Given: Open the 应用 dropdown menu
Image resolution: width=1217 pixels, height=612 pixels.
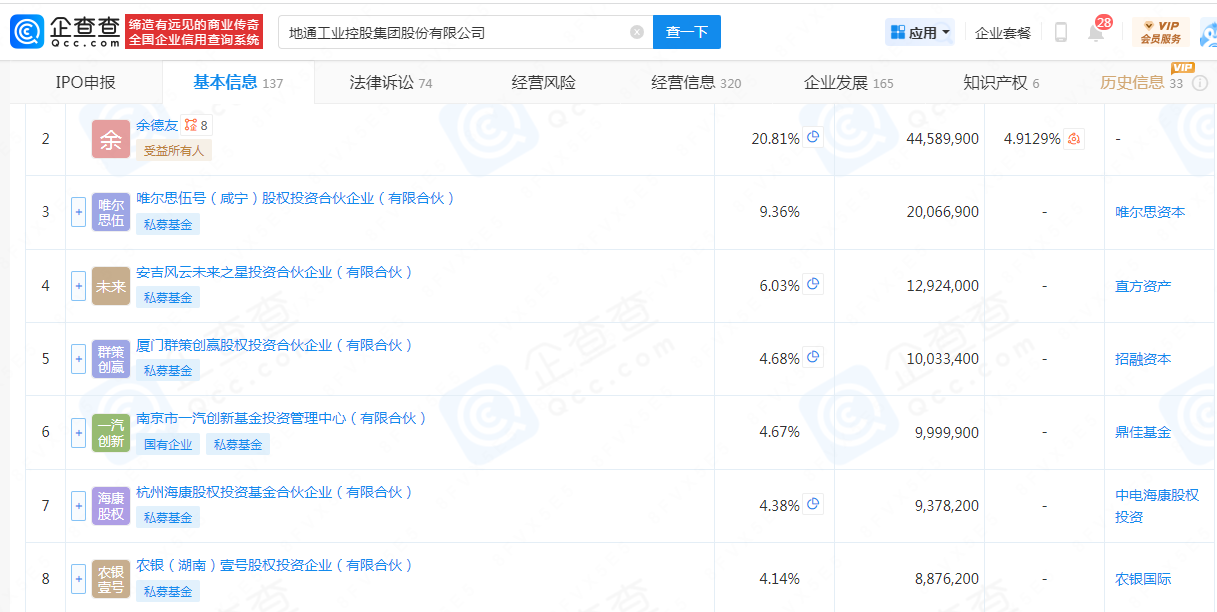Looking at the screenshot, I should click(x=920, y=32).
